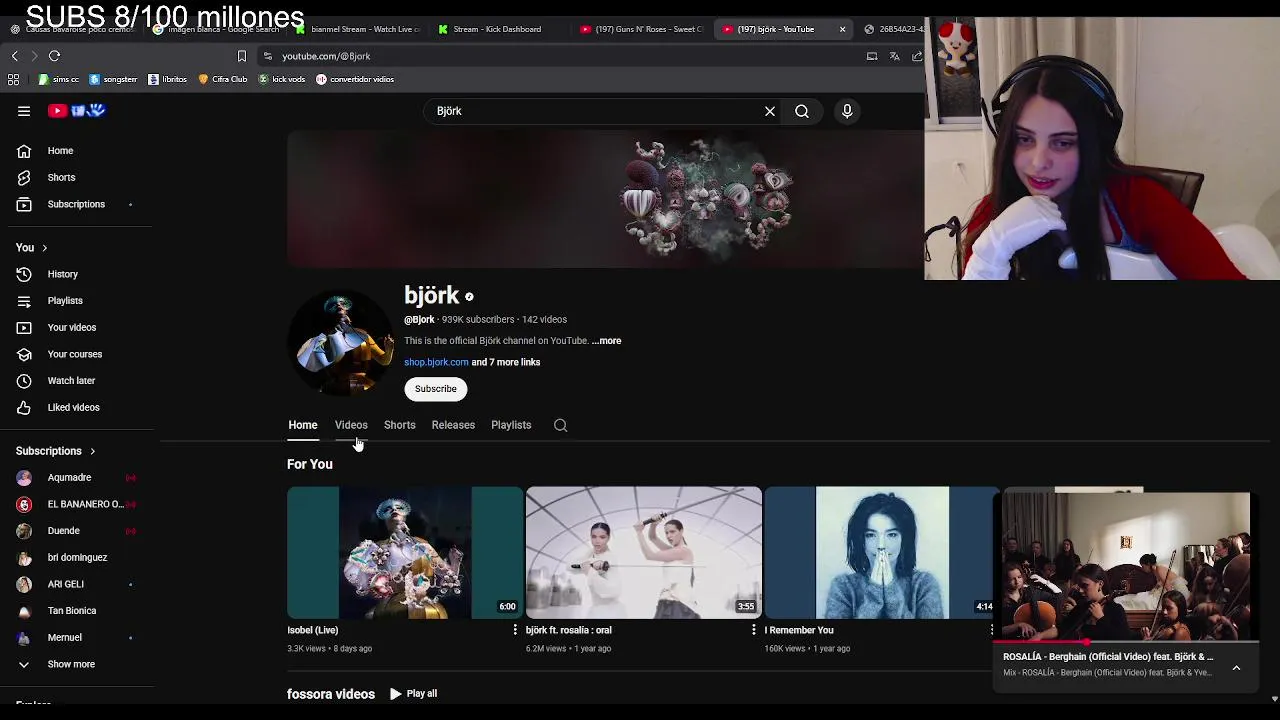Open options menu for Isobel (Live)

tap(515, 630)
